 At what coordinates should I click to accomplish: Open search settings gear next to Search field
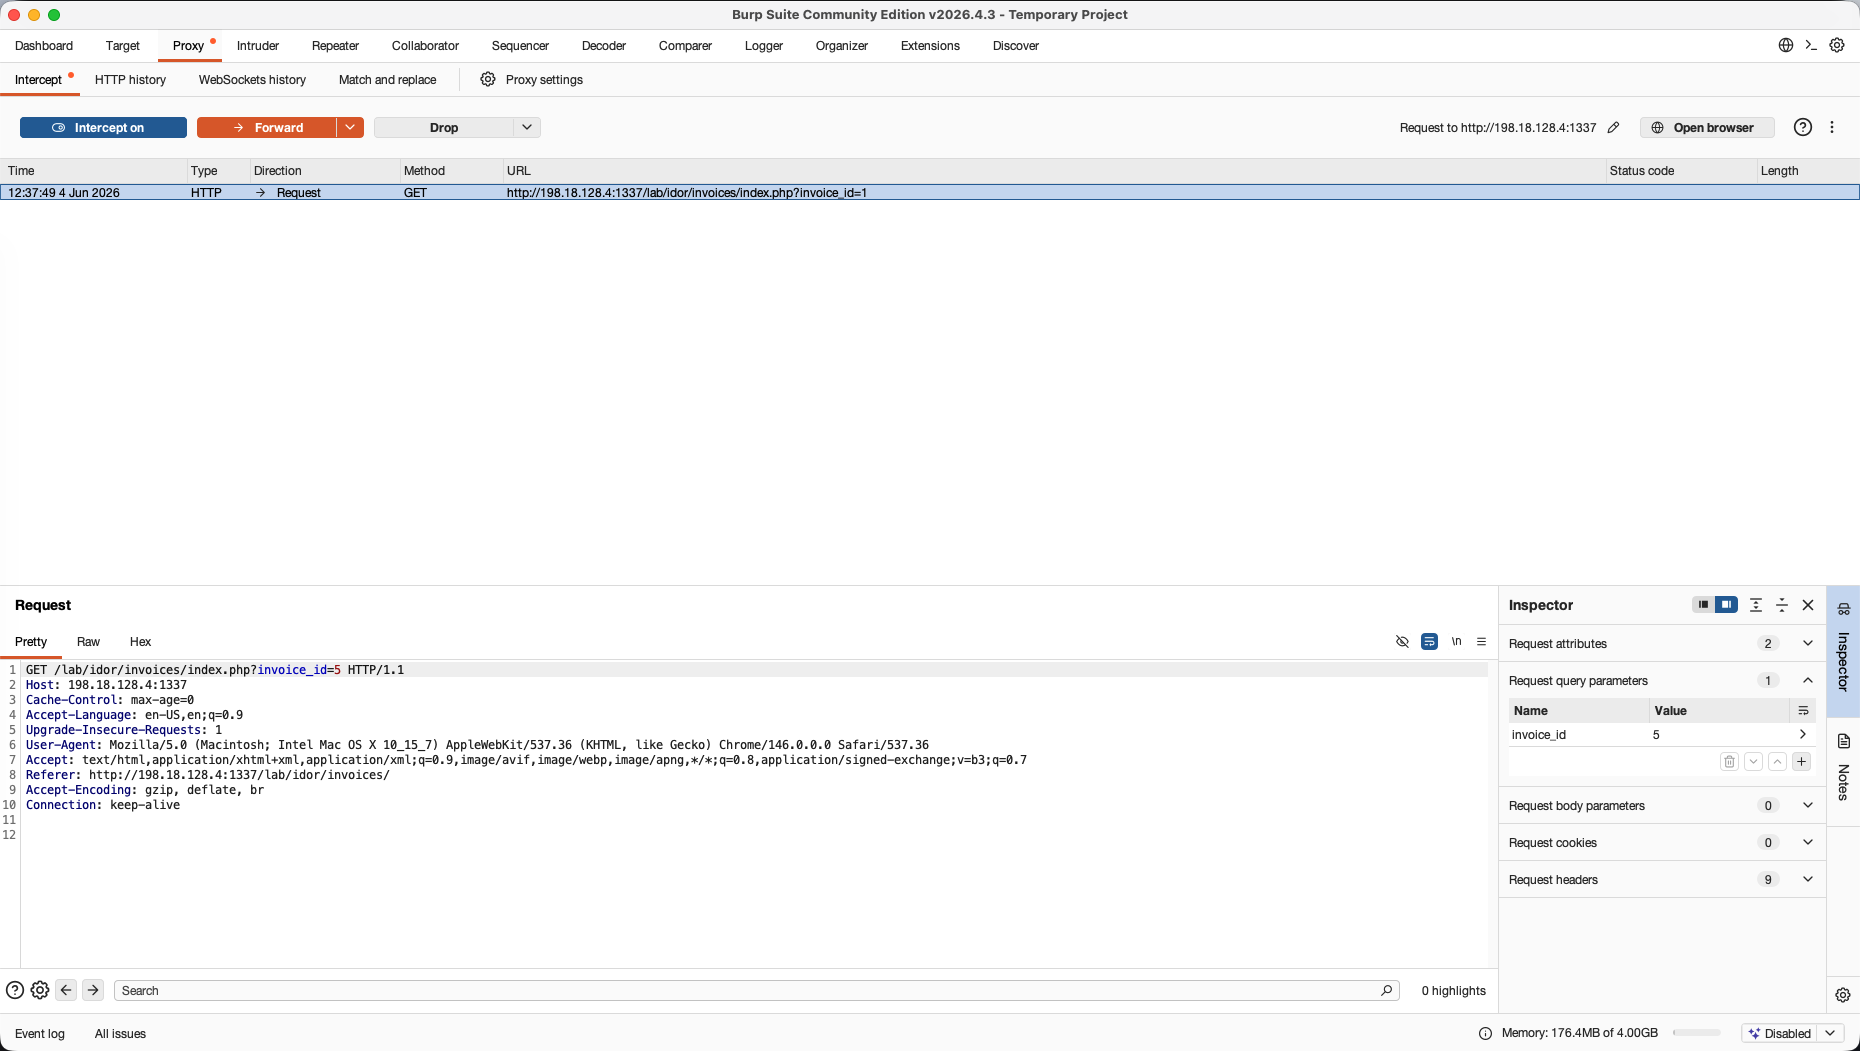point(40,990)
